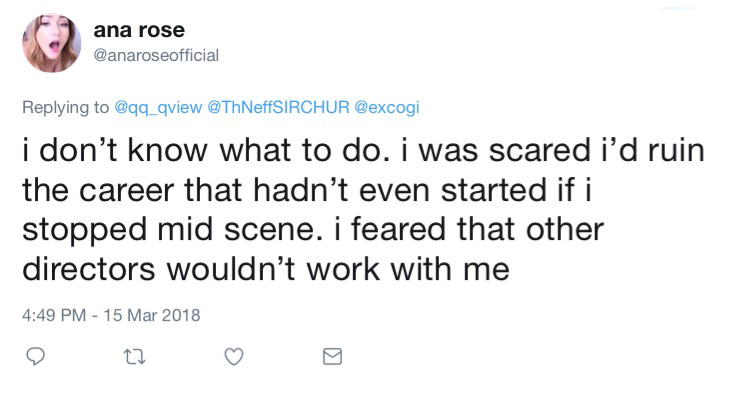The image size is (729, 398).
Task: Click the line 'directors wouldn't work with me'
Action: (266, 269)
